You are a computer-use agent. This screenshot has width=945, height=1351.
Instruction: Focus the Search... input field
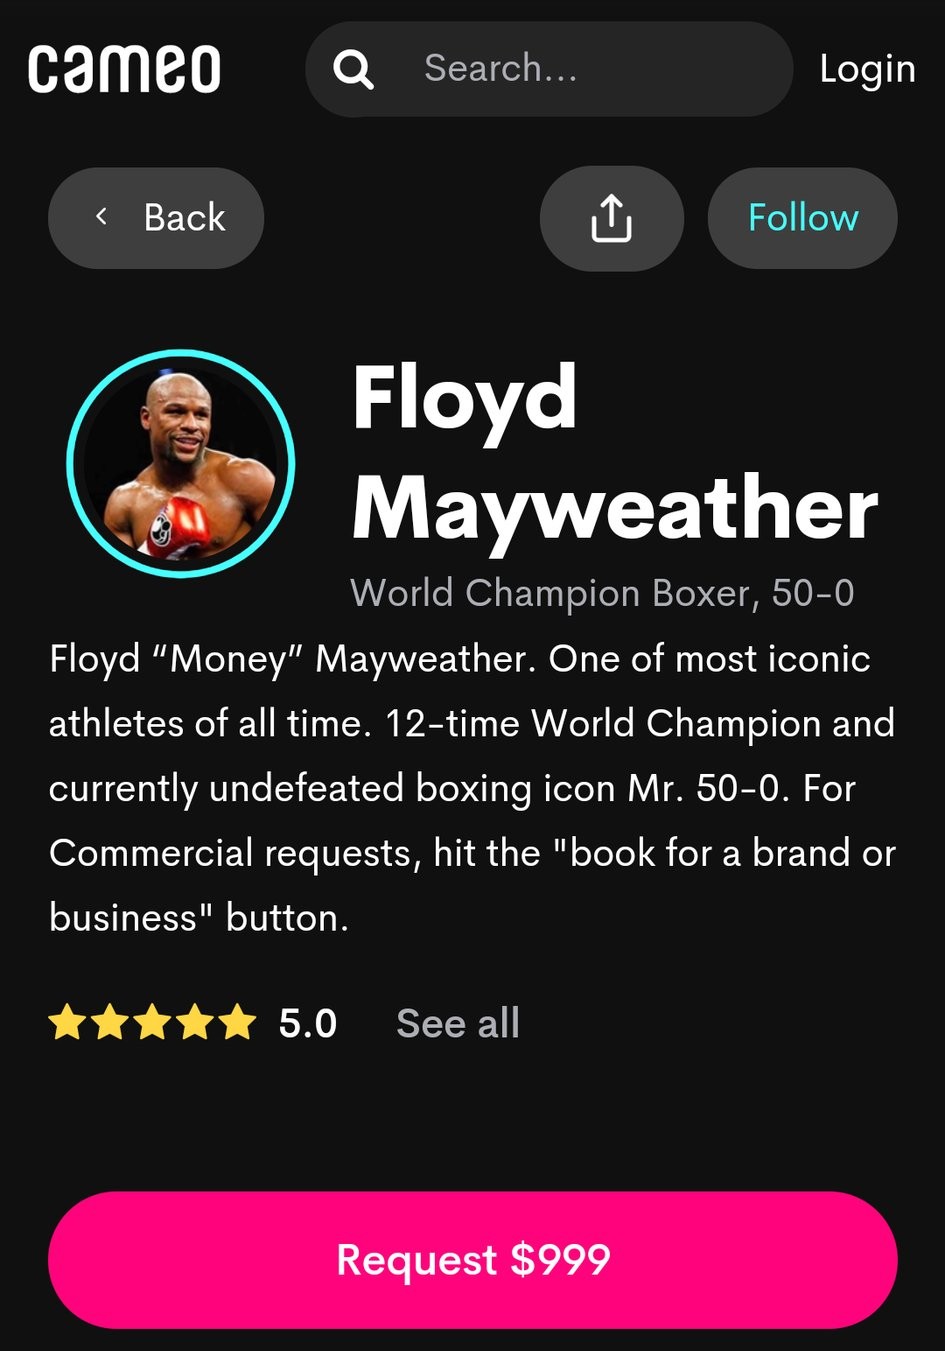(x=549, y=69)
